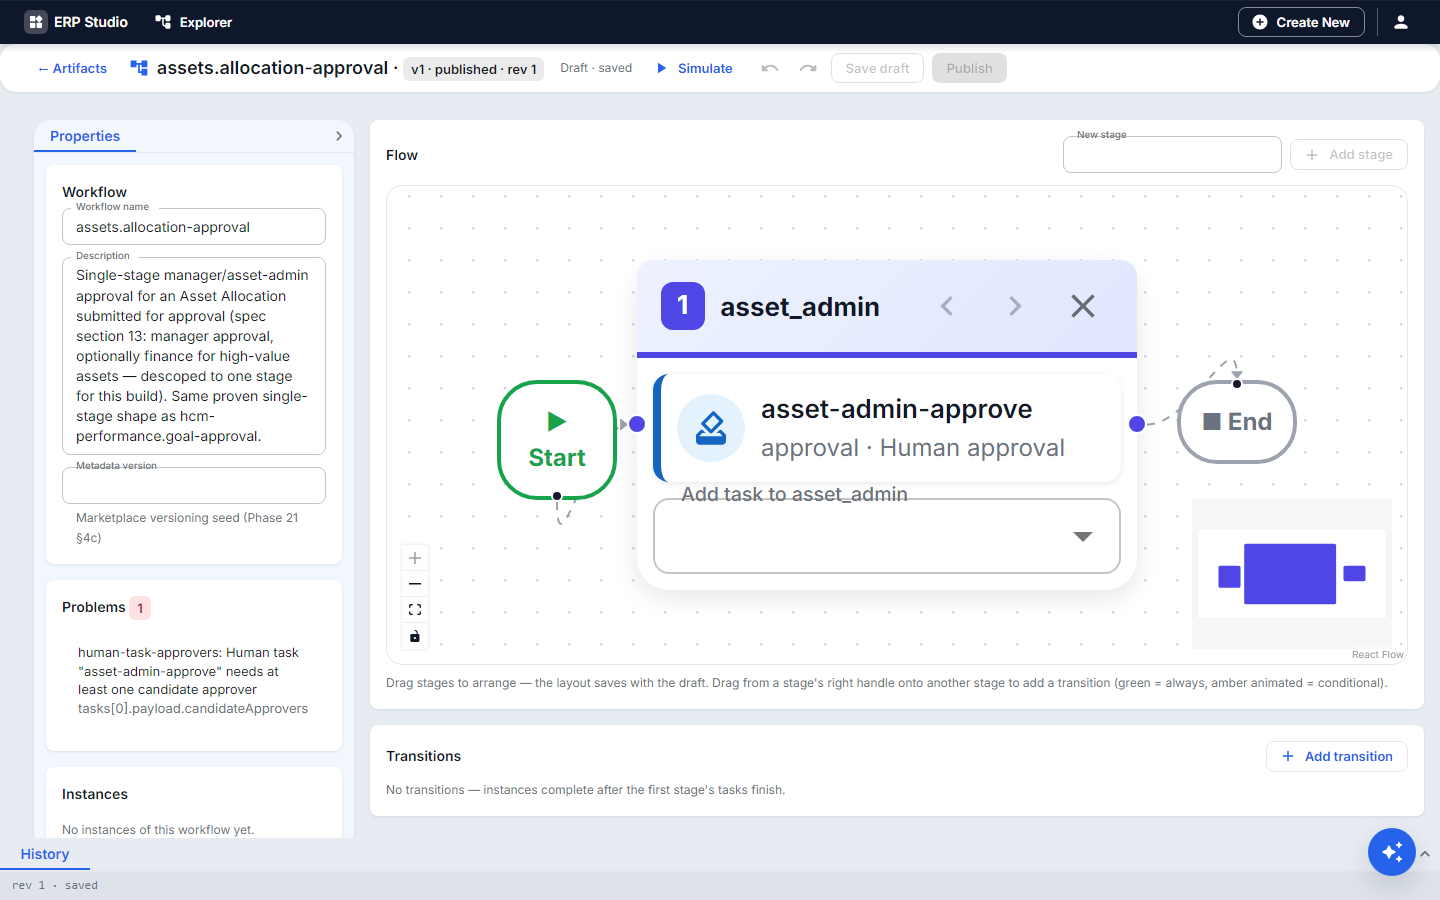Viewport: 1440px width, 900px height.
Task: Open the ERP Studio home logo
Action: (77, 22)
